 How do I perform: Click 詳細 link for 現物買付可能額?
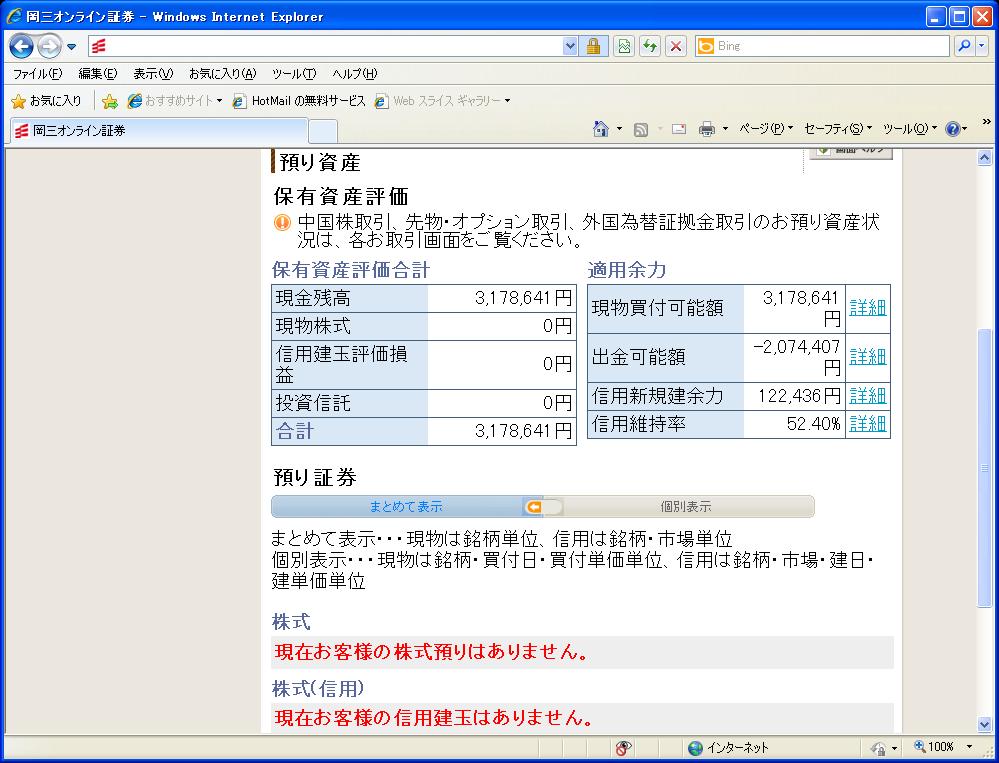coord(867,308)
